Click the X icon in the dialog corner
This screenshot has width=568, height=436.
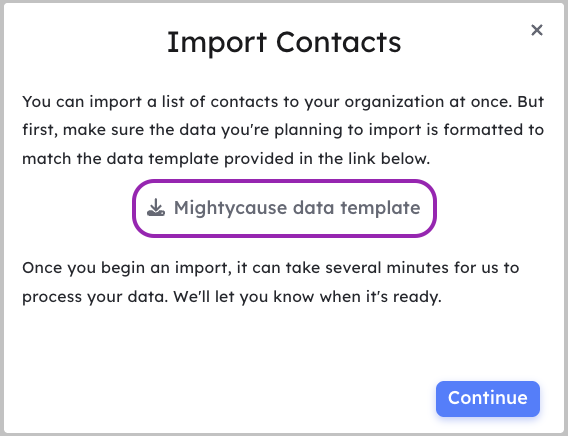[x=537, y=30]
